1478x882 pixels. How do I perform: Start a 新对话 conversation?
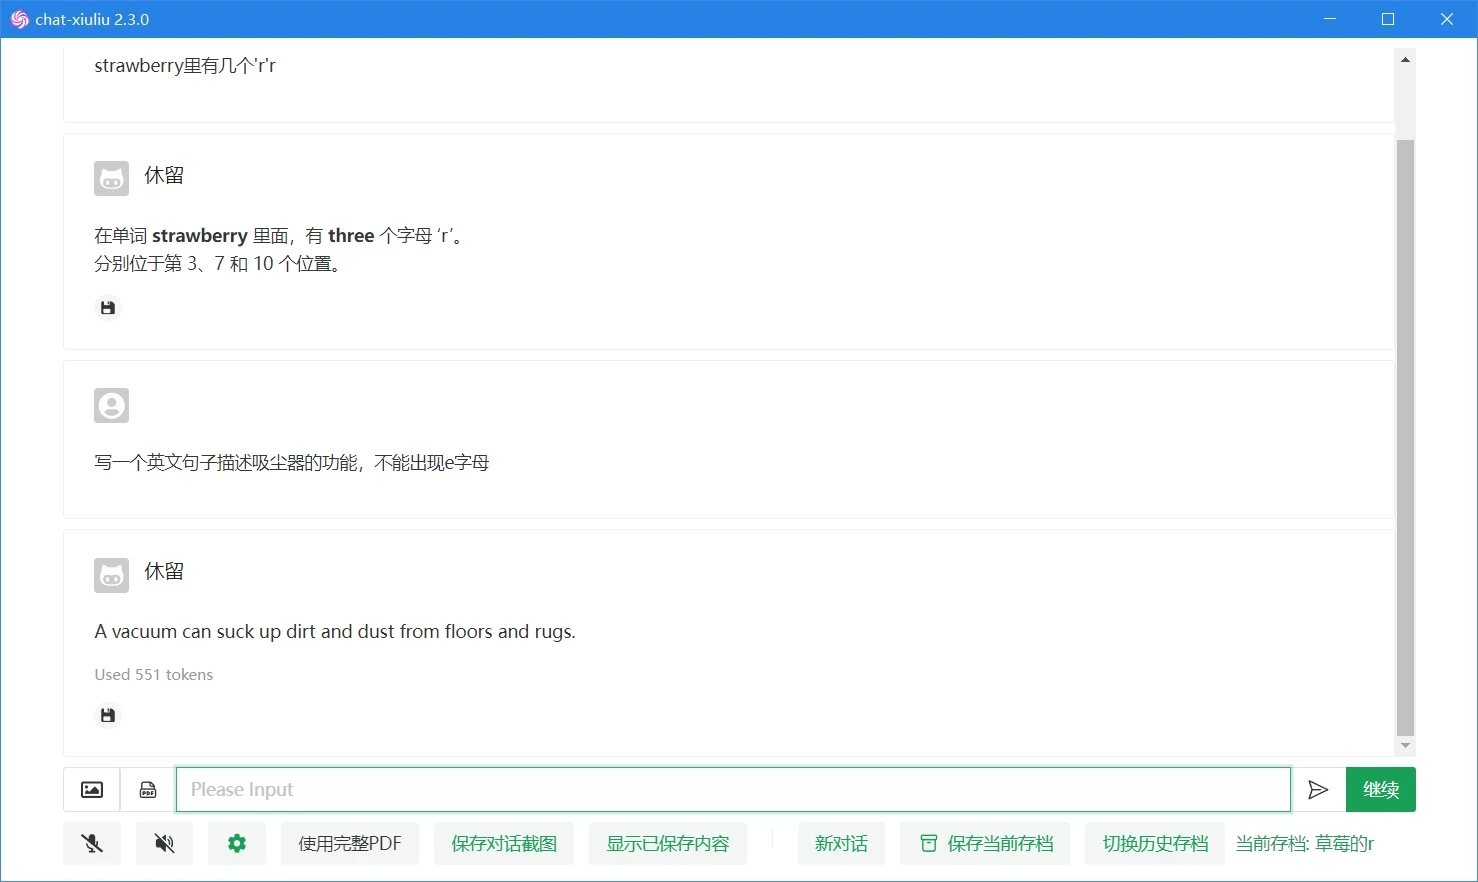point(841,844)
